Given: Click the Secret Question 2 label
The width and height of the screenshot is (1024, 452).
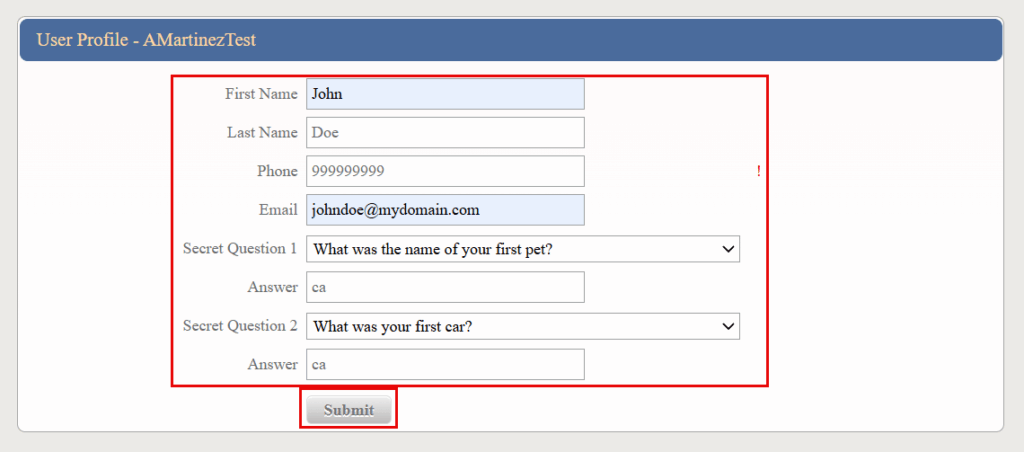Looking at the screenshot, I should pyautogui.click(x=240, y=326).
